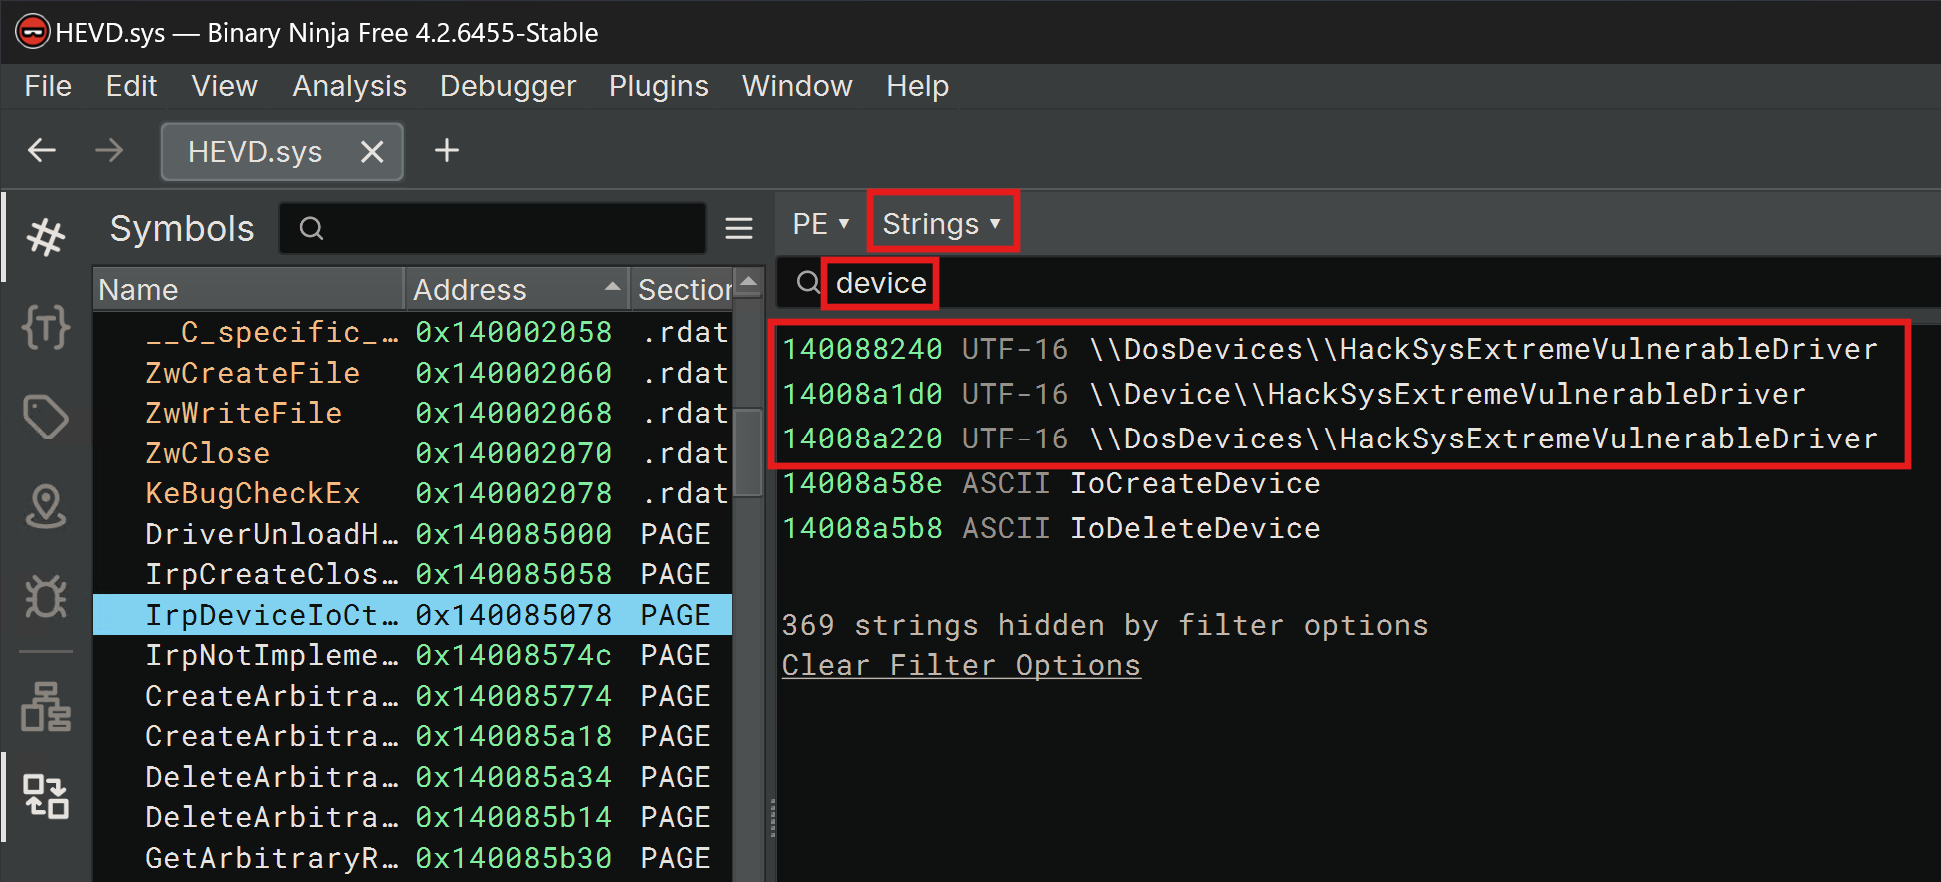The height and width of the screenshot is (882, 1941).
Task: Open the Strings view dropdown
Action: (x=941, y=224)
